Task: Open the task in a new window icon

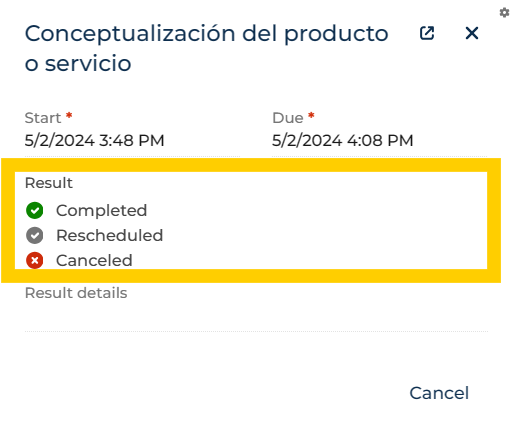Action: [x=427, y=33]
